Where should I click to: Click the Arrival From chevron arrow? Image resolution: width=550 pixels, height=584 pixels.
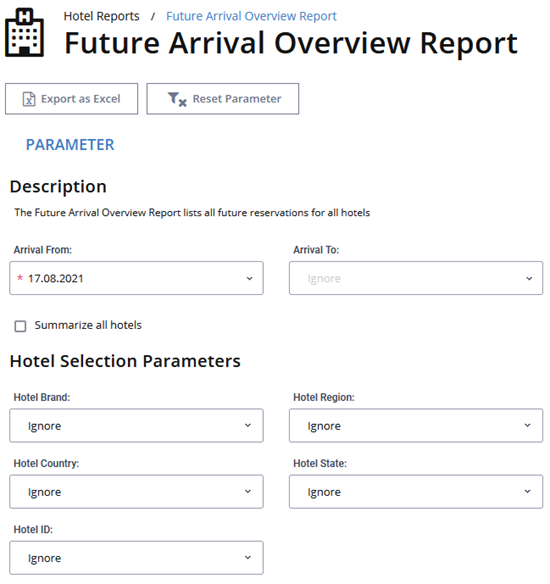pyautogui.click(x=249, y=279)
